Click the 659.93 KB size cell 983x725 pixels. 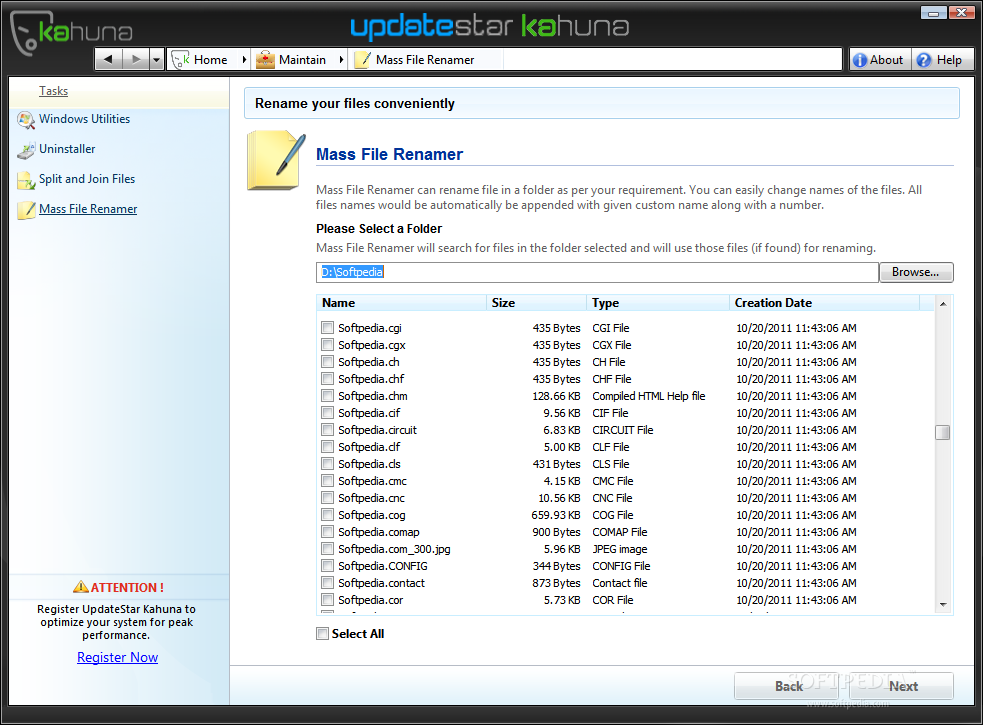[556, 515]
